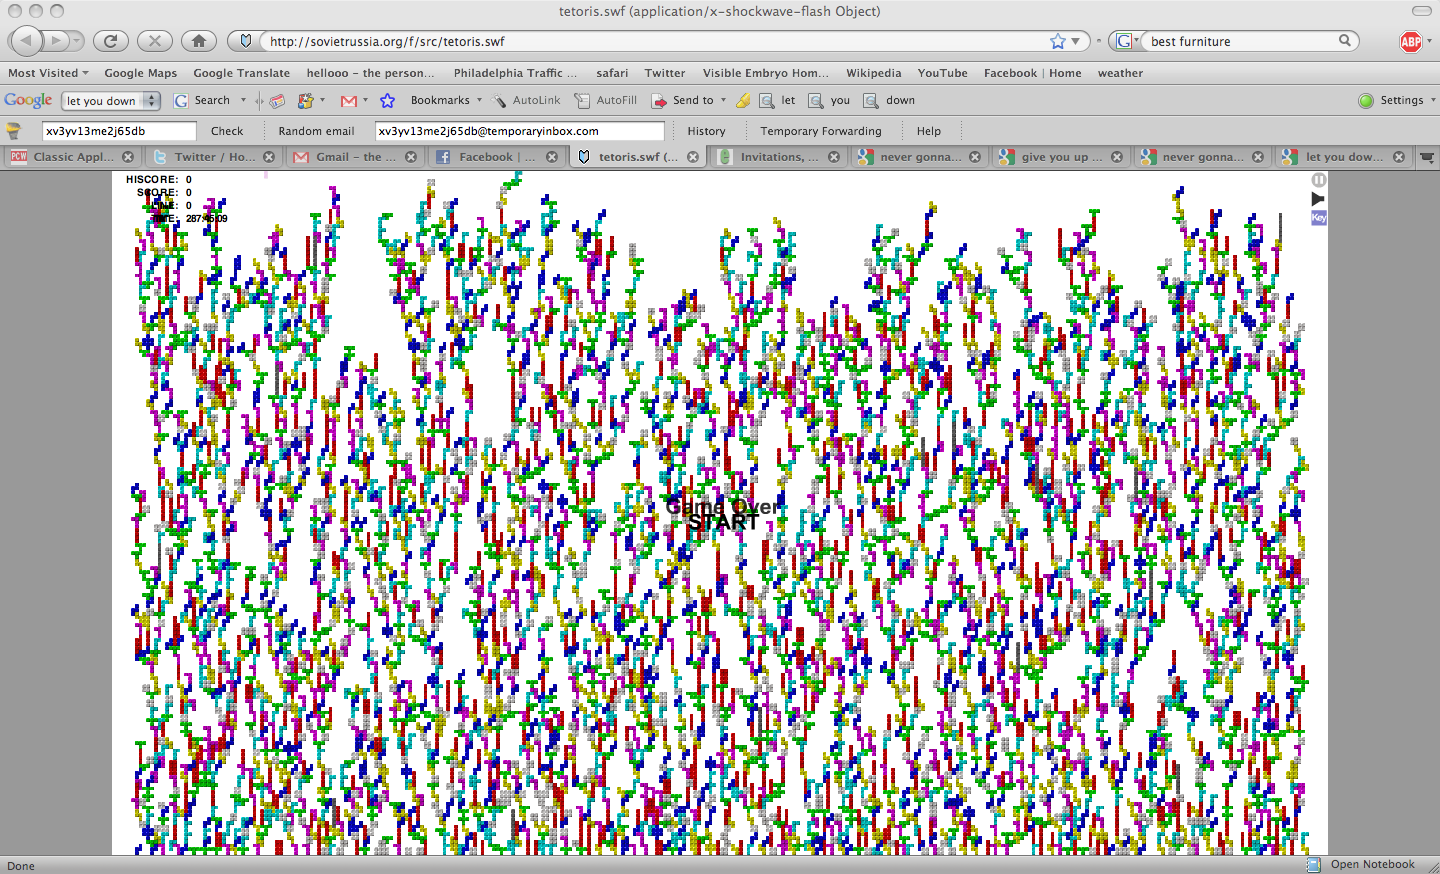Click the purple Key button in the game

pyautogui.click(x=1319, y=217)
